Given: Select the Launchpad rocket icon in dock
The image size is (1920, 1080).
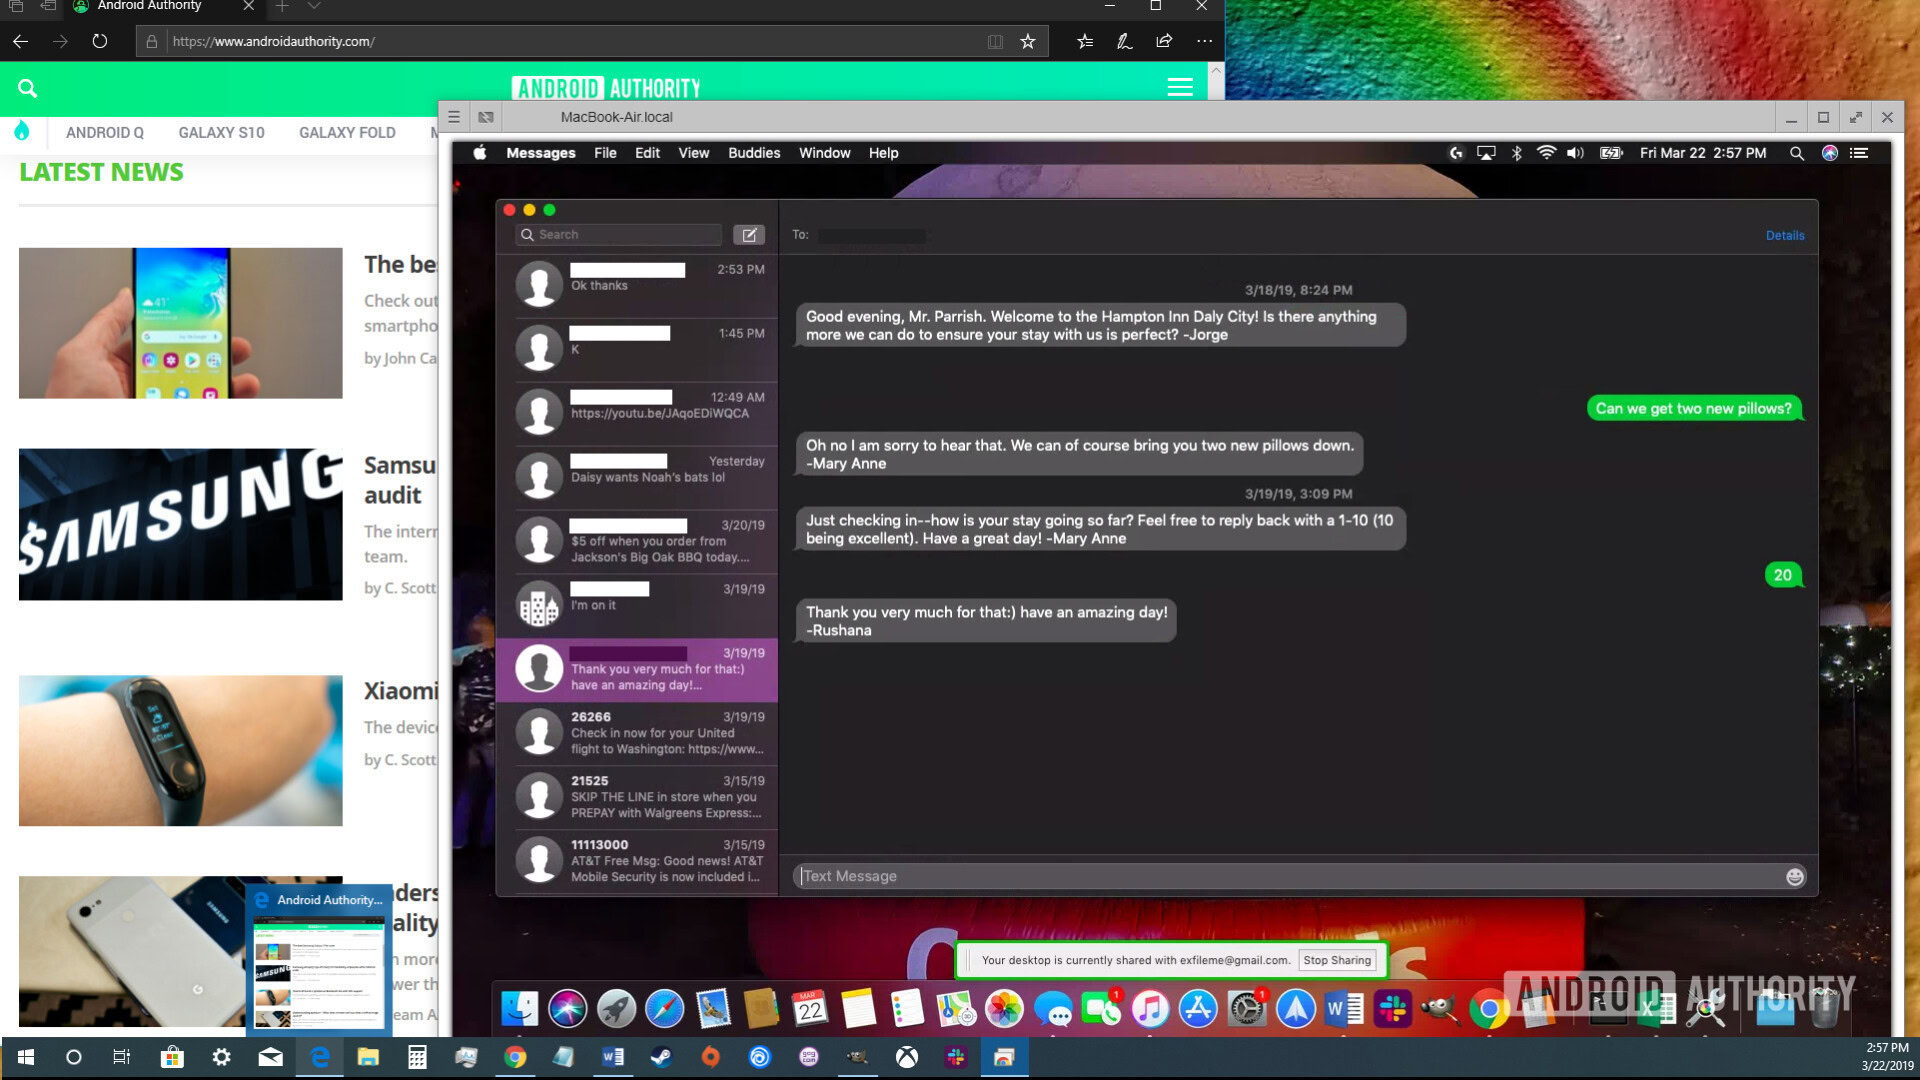Looking at the screenshot, I should 616,1009.
